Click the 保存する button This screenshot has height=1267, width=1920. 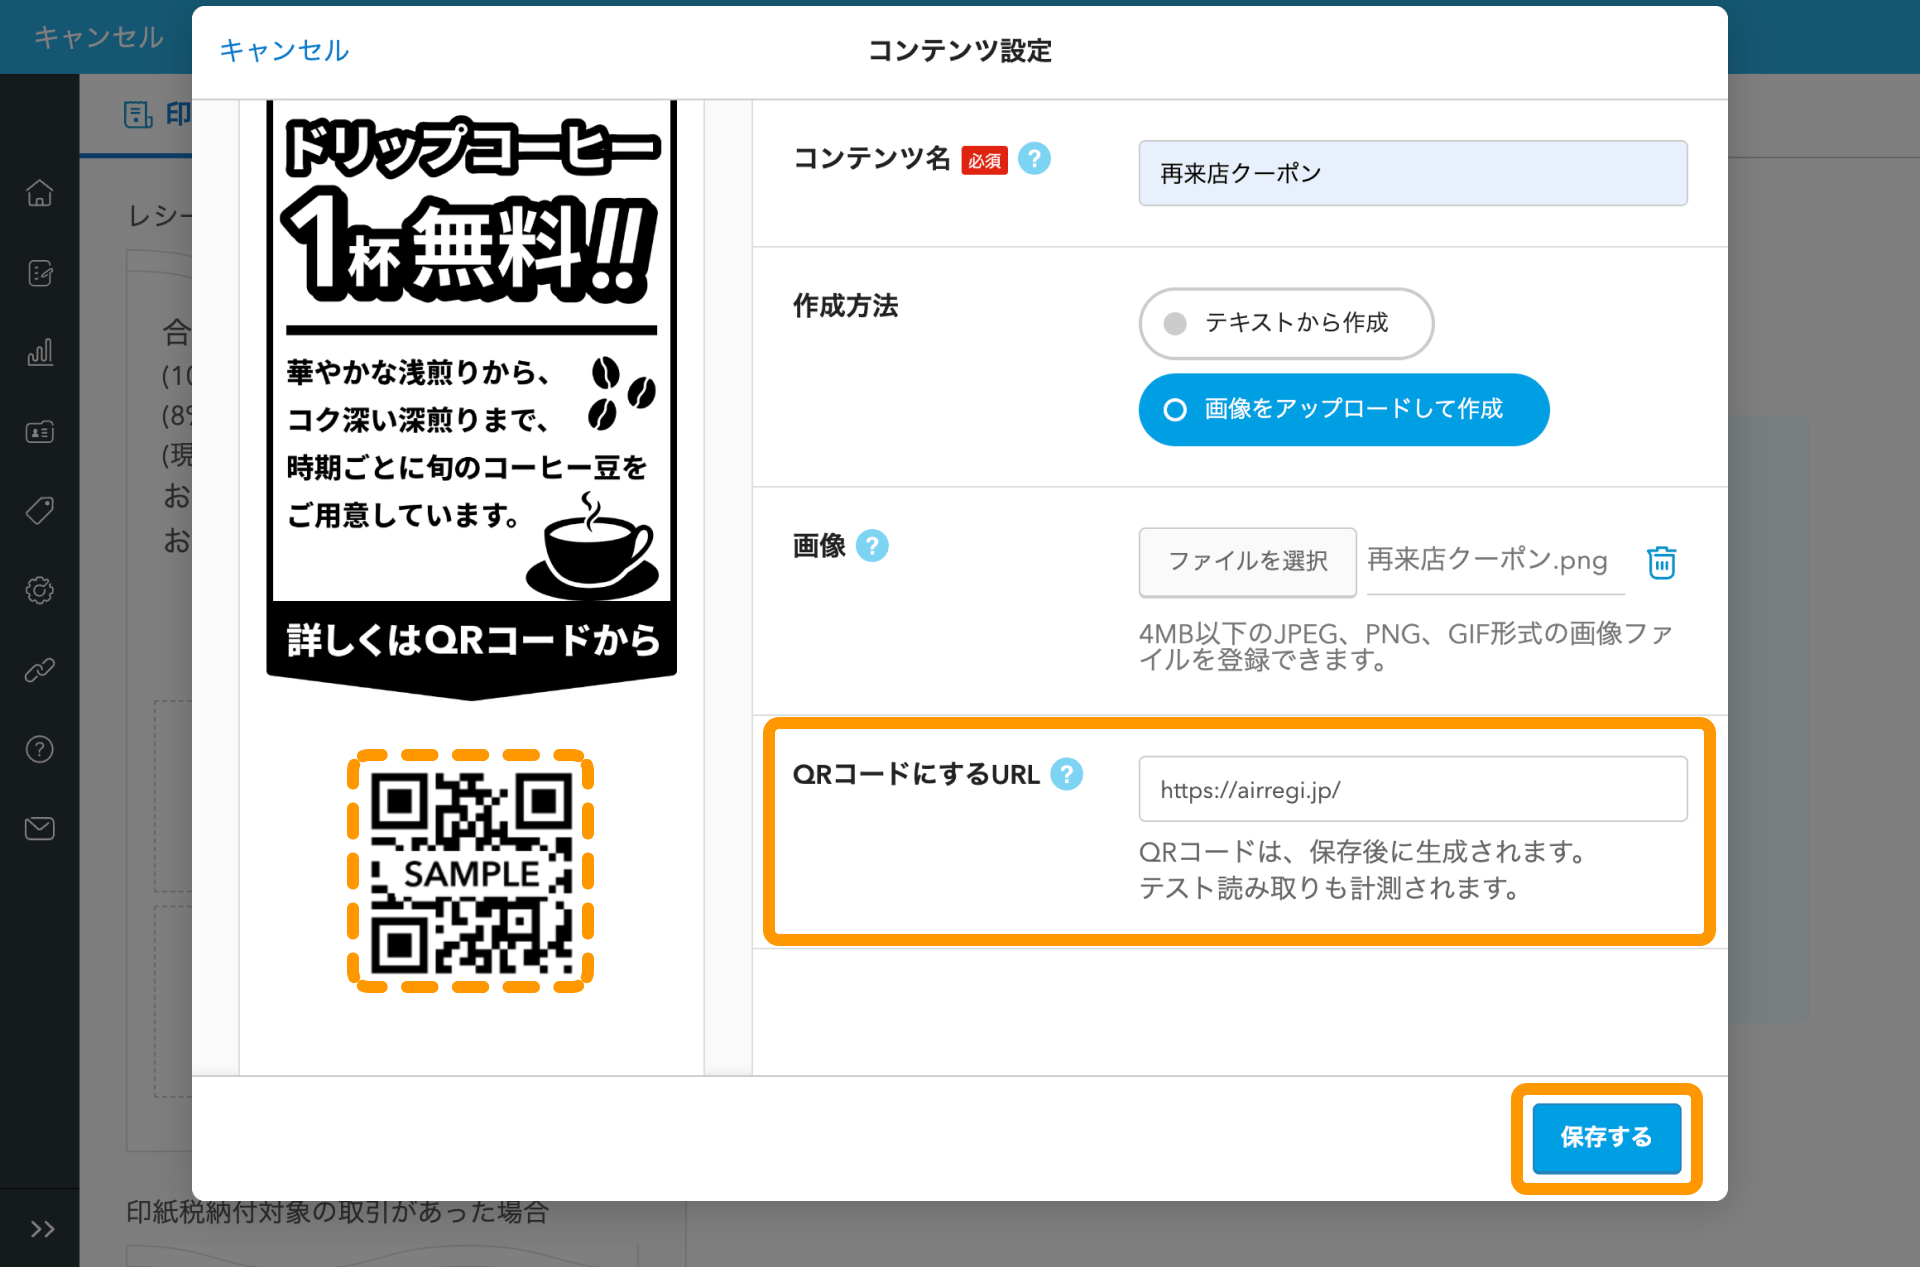pyautogui.click(x=1607, y=1137)
